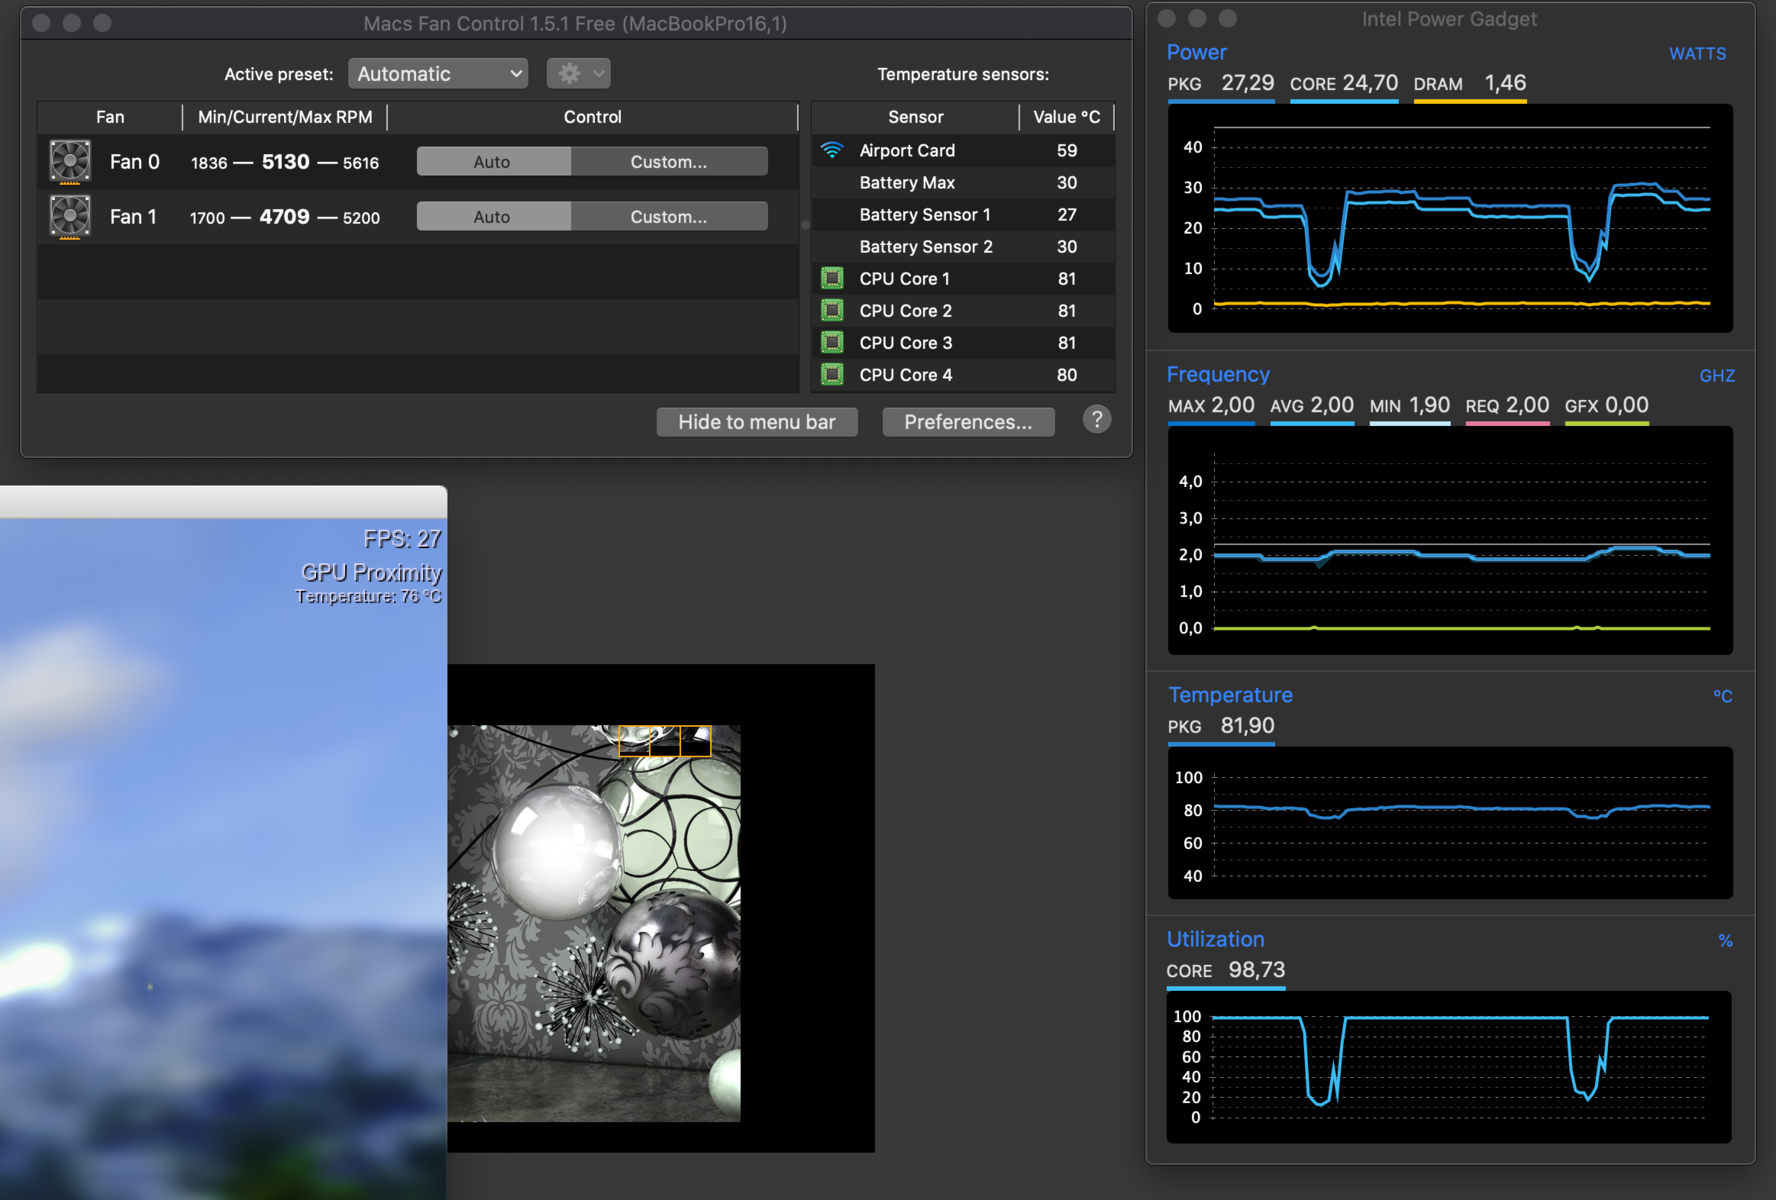Click the CPU Core 4 chip icon
The image size is (1776, 1200).
[x=831, y=375]
